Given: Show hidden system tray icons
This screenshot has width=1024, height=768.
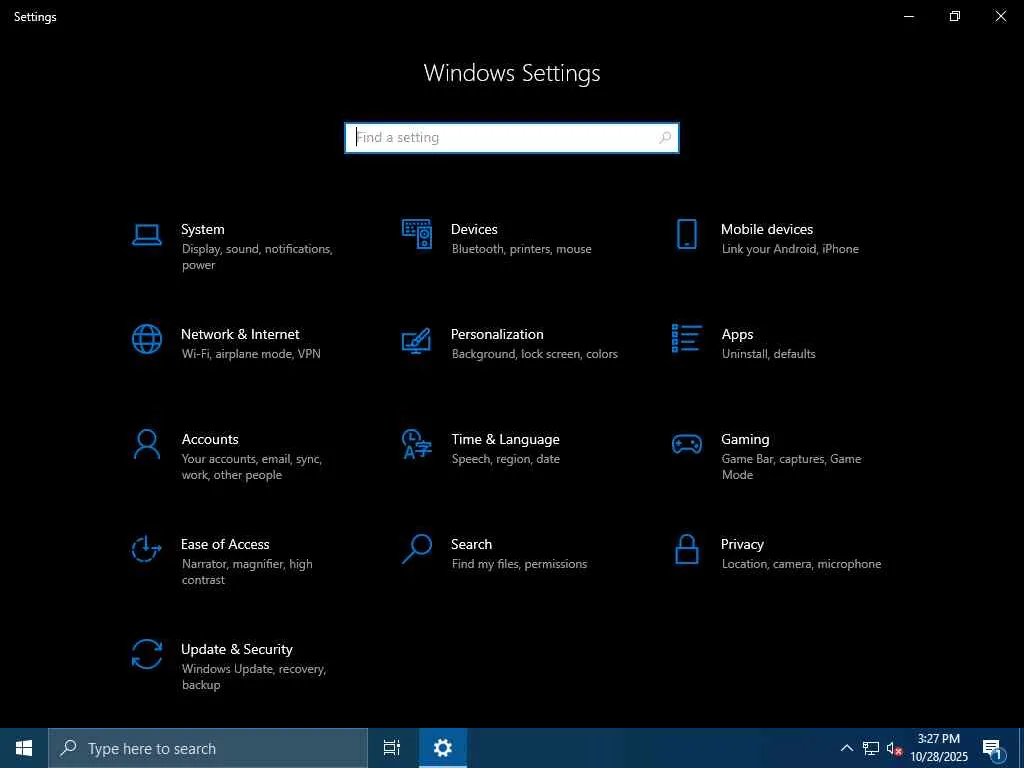Looking at the screenshot, I should (x=846, y=748).
